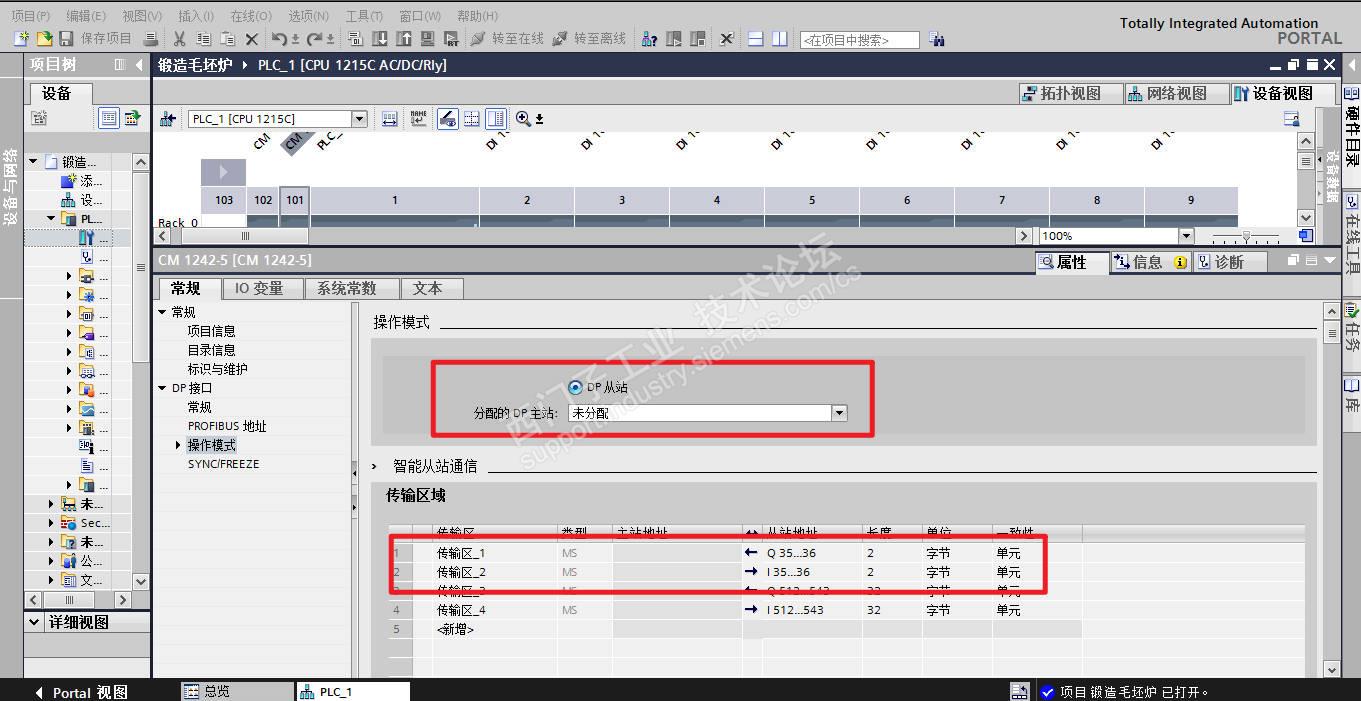The width and height of the screenshot is (1361, 701).
Task: Click the Accessible devices icon
Action: point(650,40)
